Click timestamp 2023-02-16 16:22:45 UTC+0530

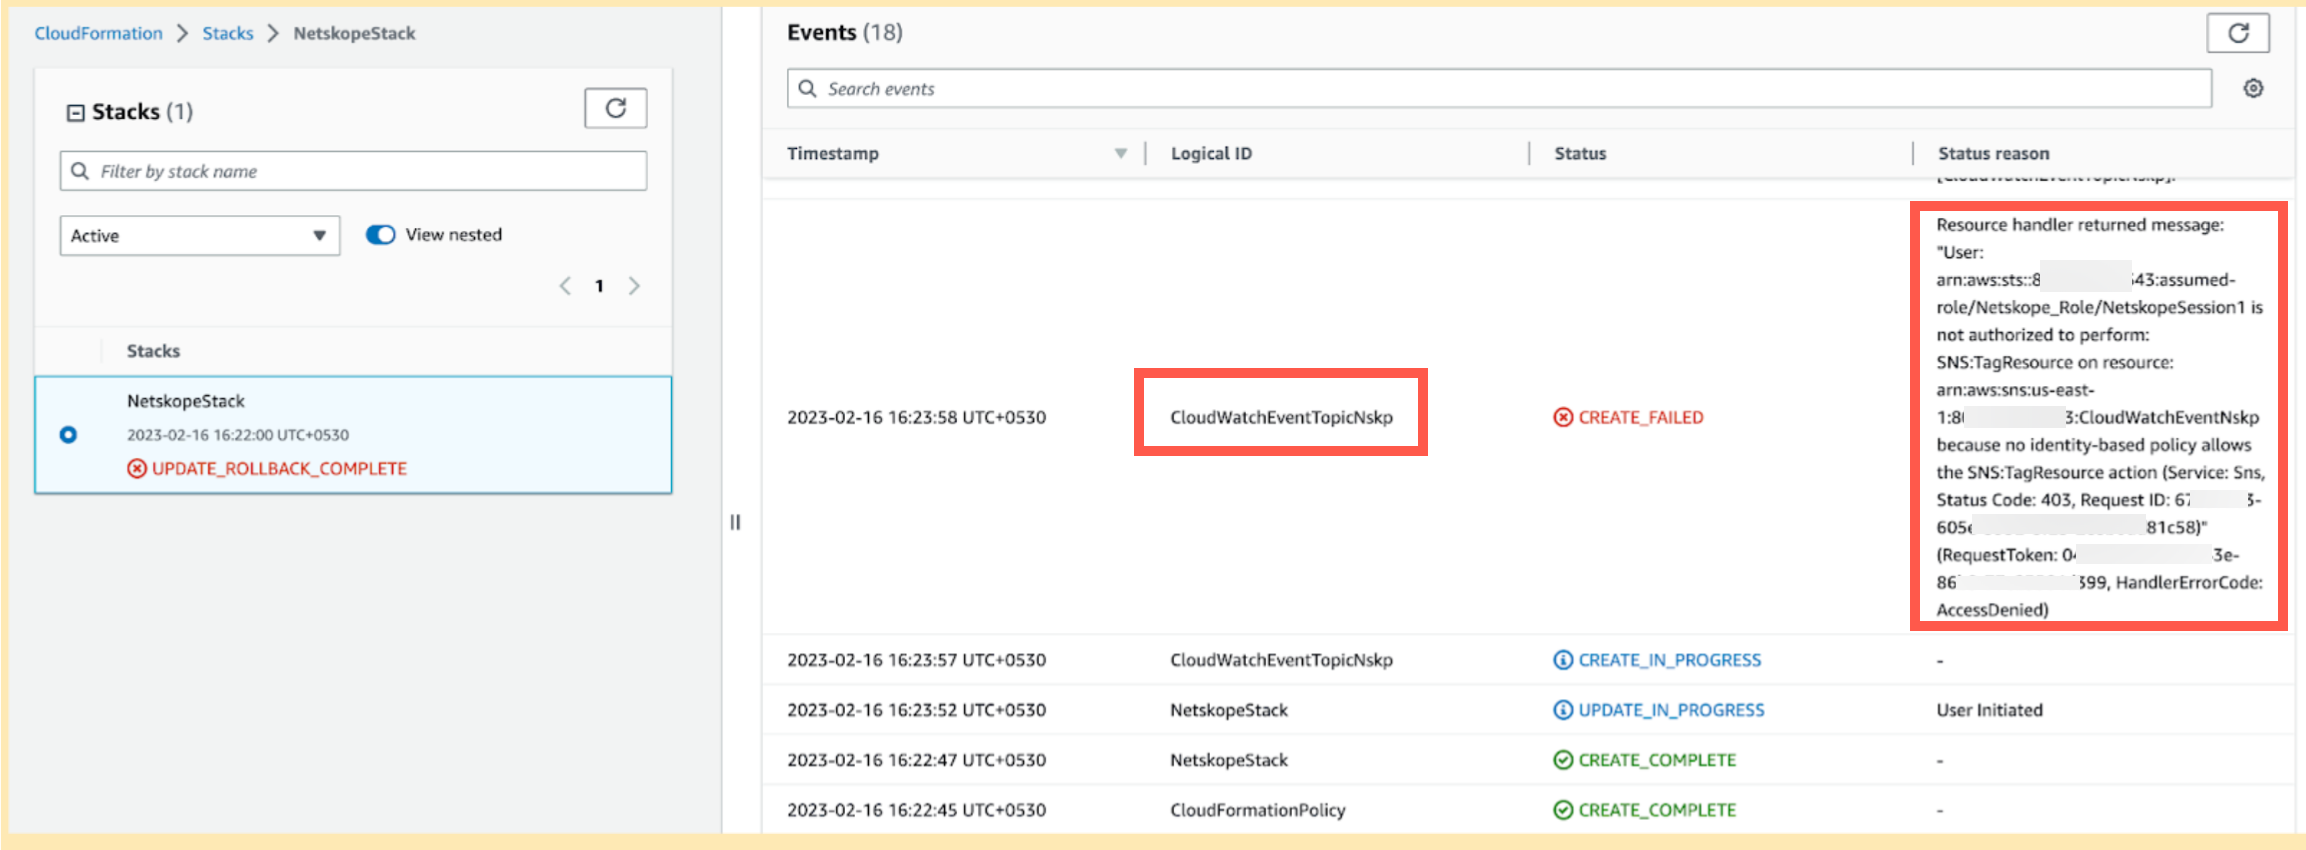[916, 810]
